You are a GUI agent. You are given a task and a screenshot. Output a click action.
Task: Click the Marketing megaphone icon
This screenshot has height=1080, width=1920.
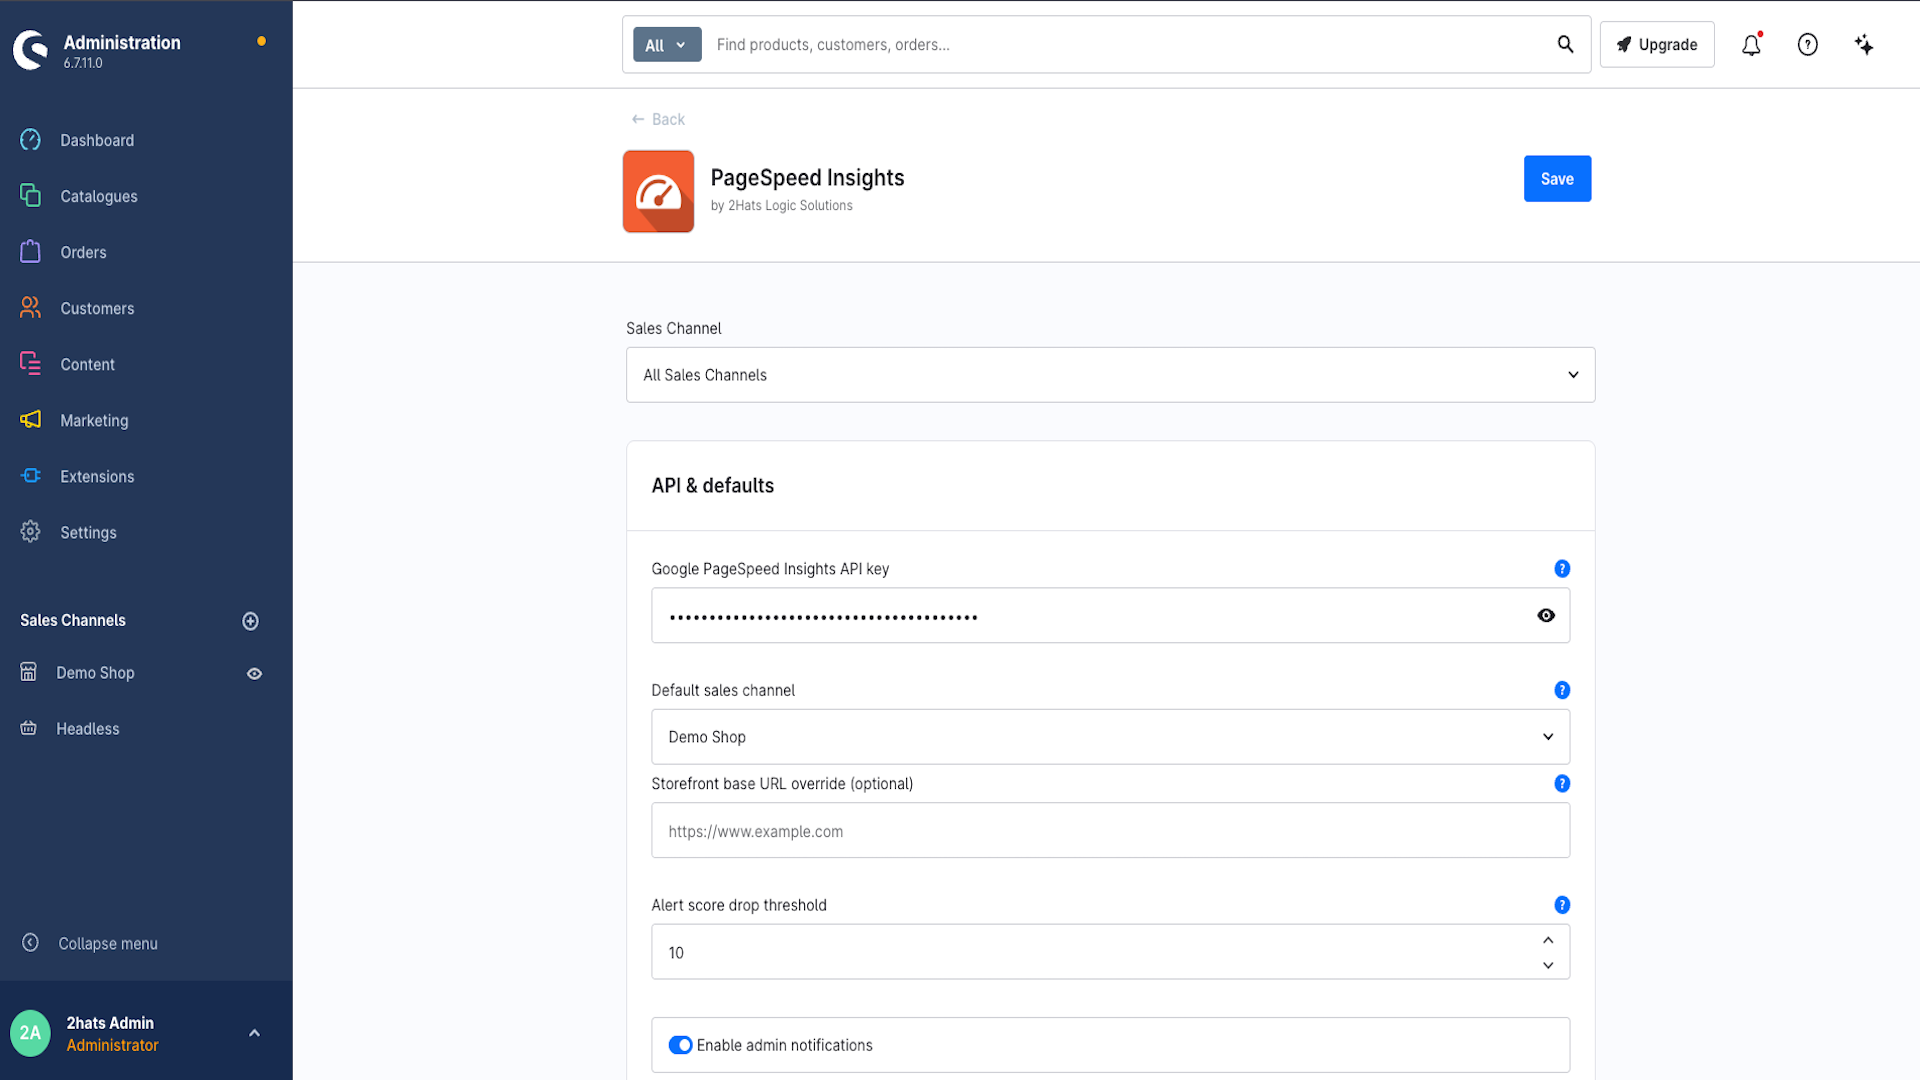pyautogui.click(x=31, y=419)
